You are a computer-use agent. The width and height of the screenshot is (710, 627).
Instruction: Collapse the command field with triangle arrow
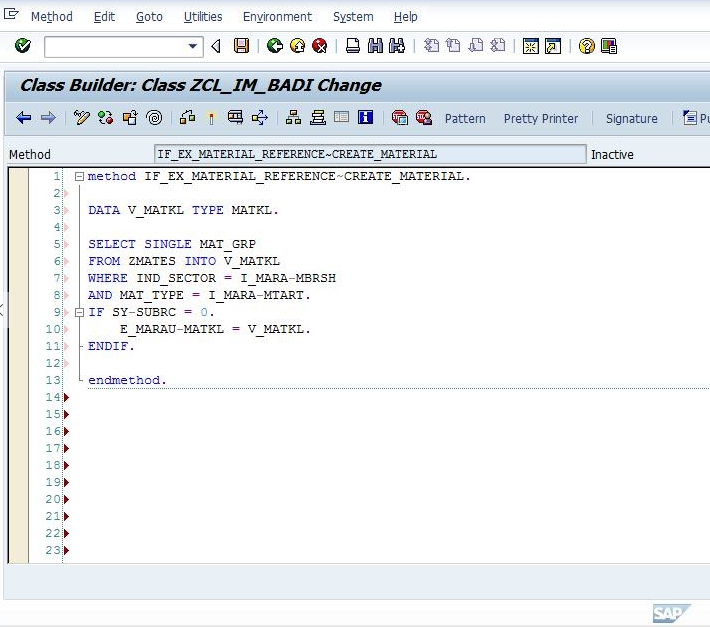216,46
